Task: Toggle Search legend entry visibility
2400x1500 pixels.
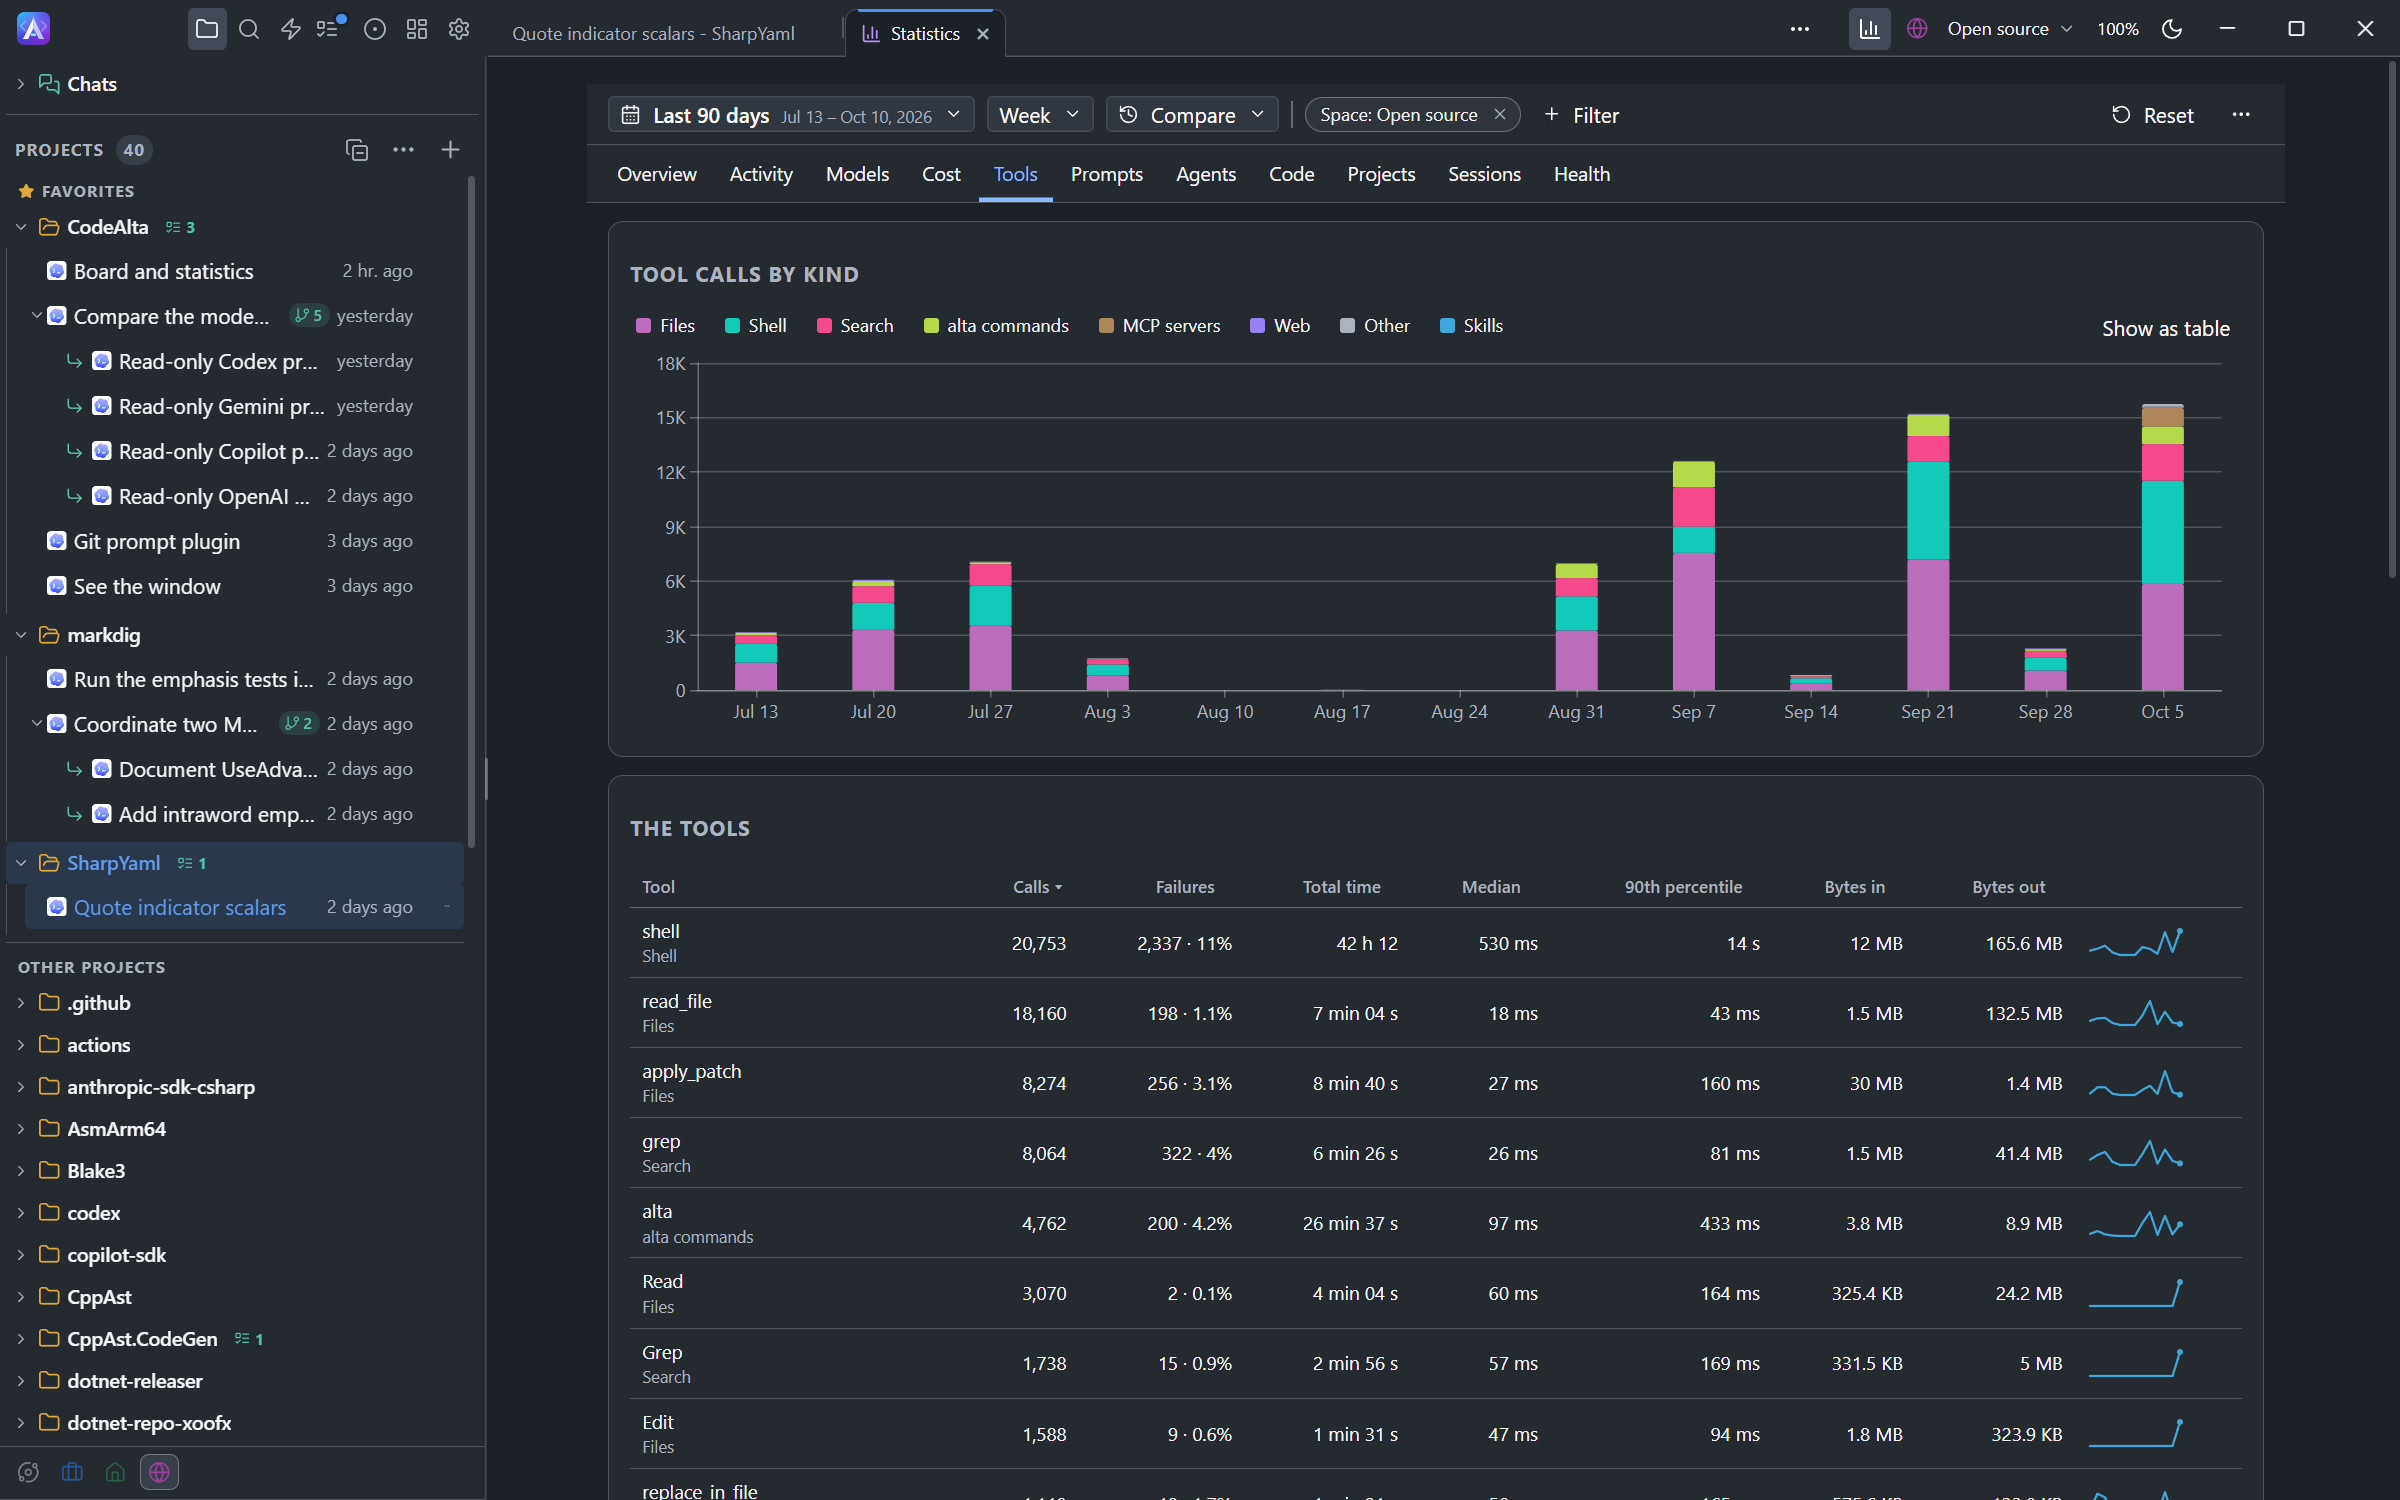Action: (x=856, y=326)
